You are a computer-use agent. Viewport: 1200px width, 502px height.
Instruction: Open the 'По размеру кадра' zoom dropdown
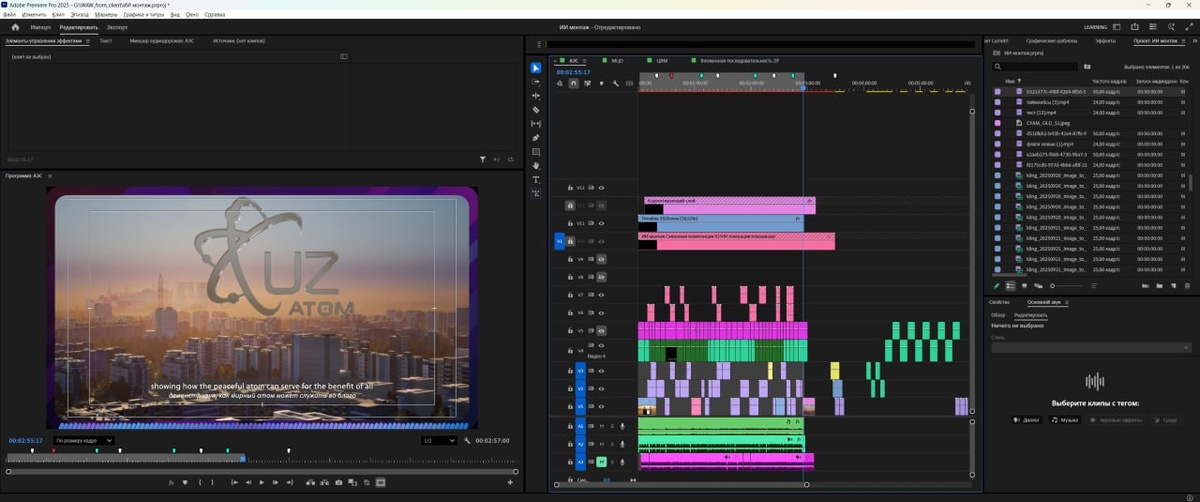pyautogui.click(x=83, y=440)
